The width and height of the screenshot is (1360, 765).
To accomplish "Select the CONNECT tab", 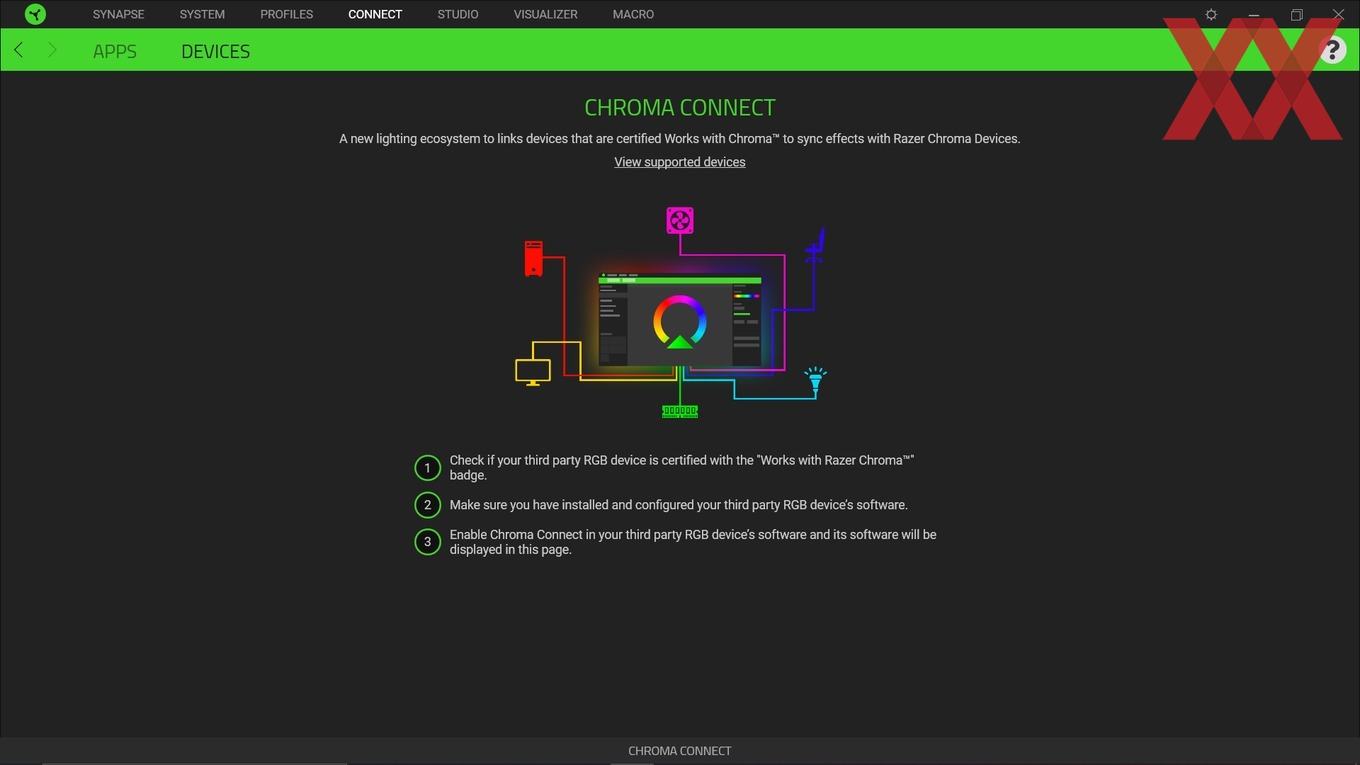I will pos(375,14).
